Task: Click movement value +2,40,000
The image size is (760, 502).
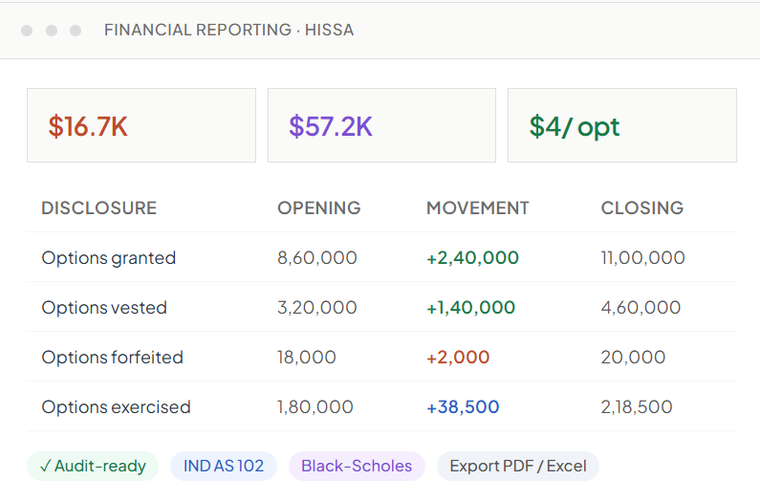Action: point(473,258)
